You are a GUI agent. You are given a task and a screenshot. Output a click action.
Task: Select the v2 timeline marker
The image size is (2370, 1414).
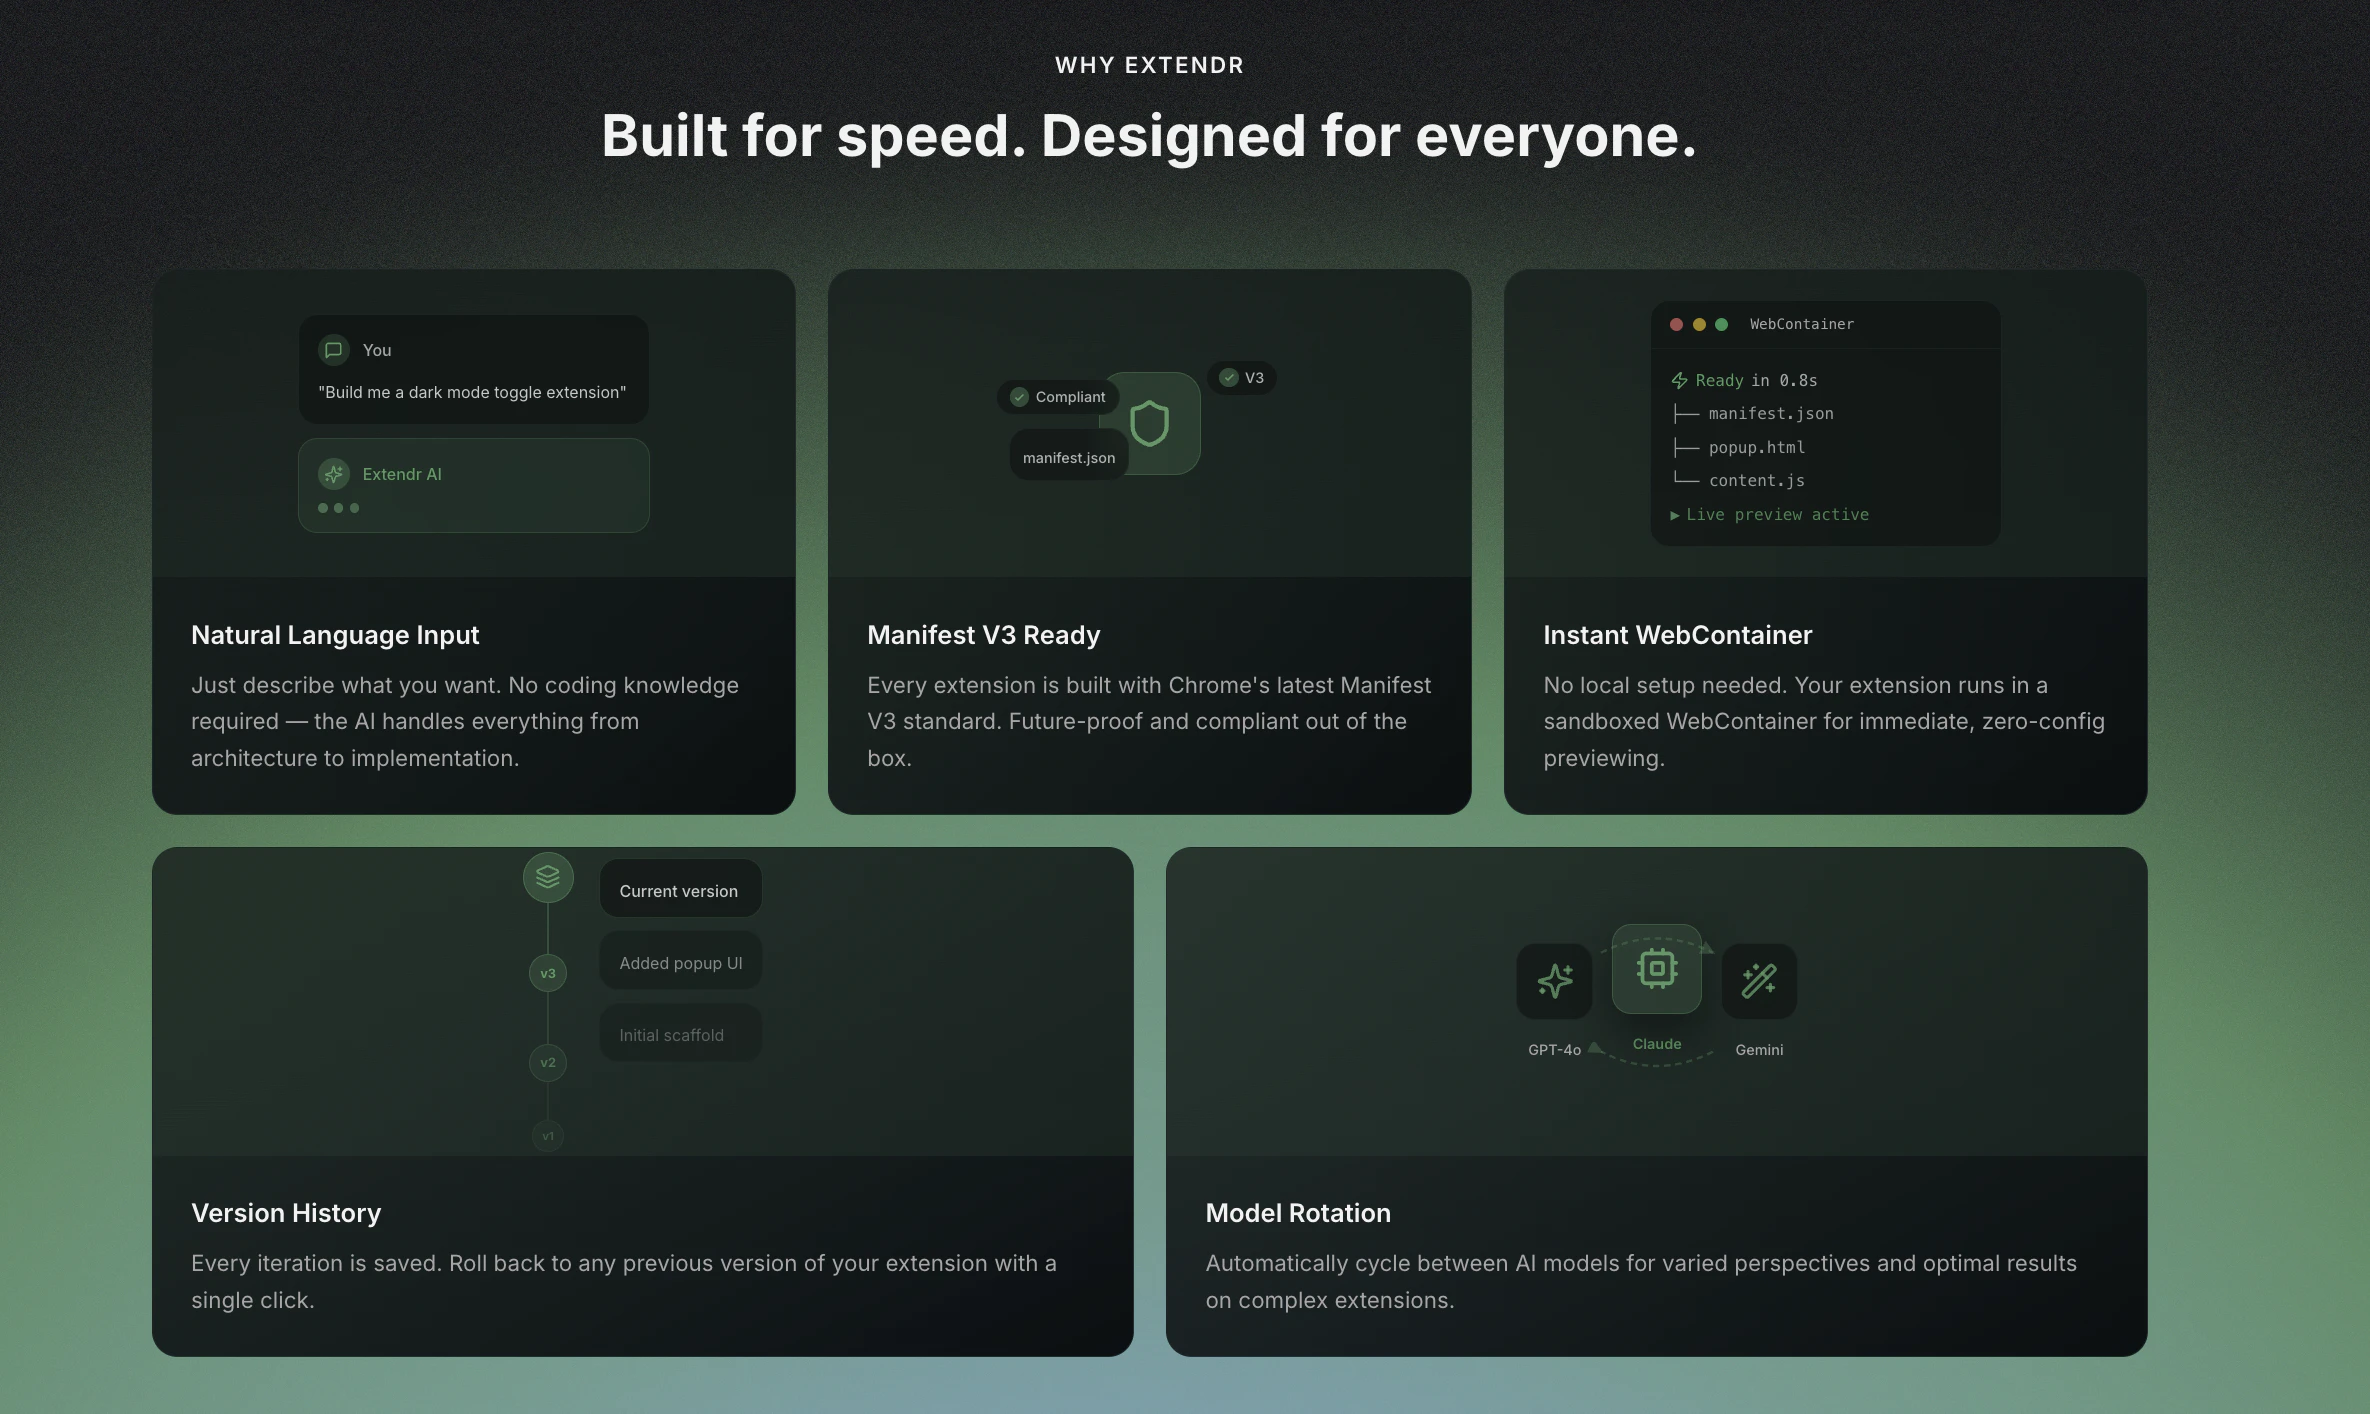point(548,1062)
